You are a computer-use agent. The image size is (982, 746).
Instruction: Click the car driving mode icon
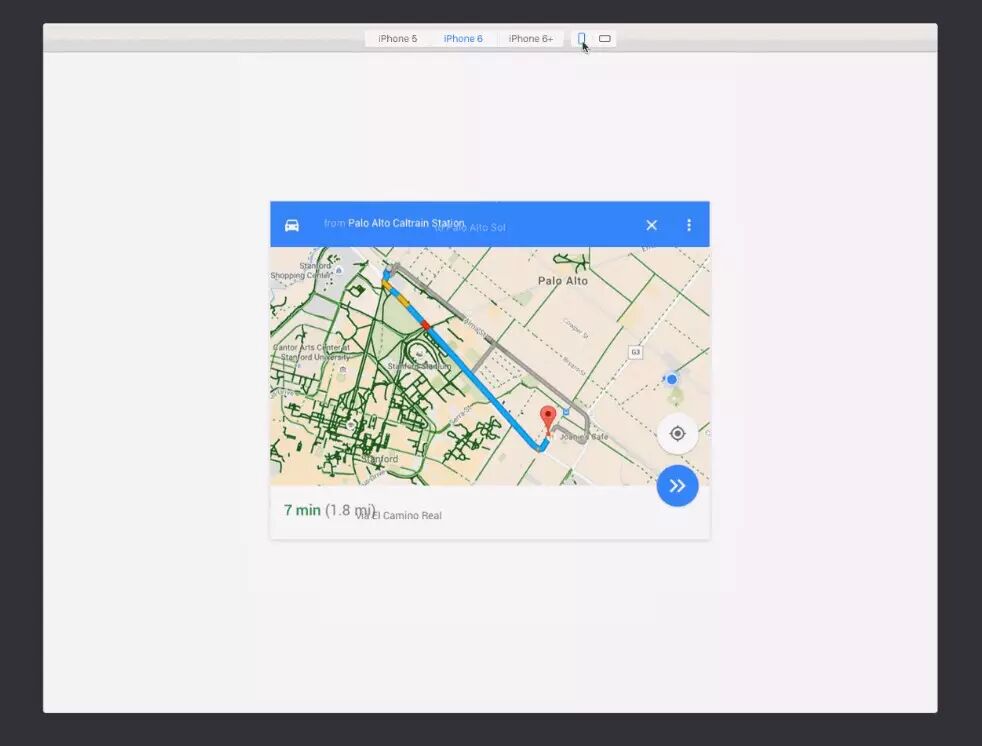[x=292, y=225]
